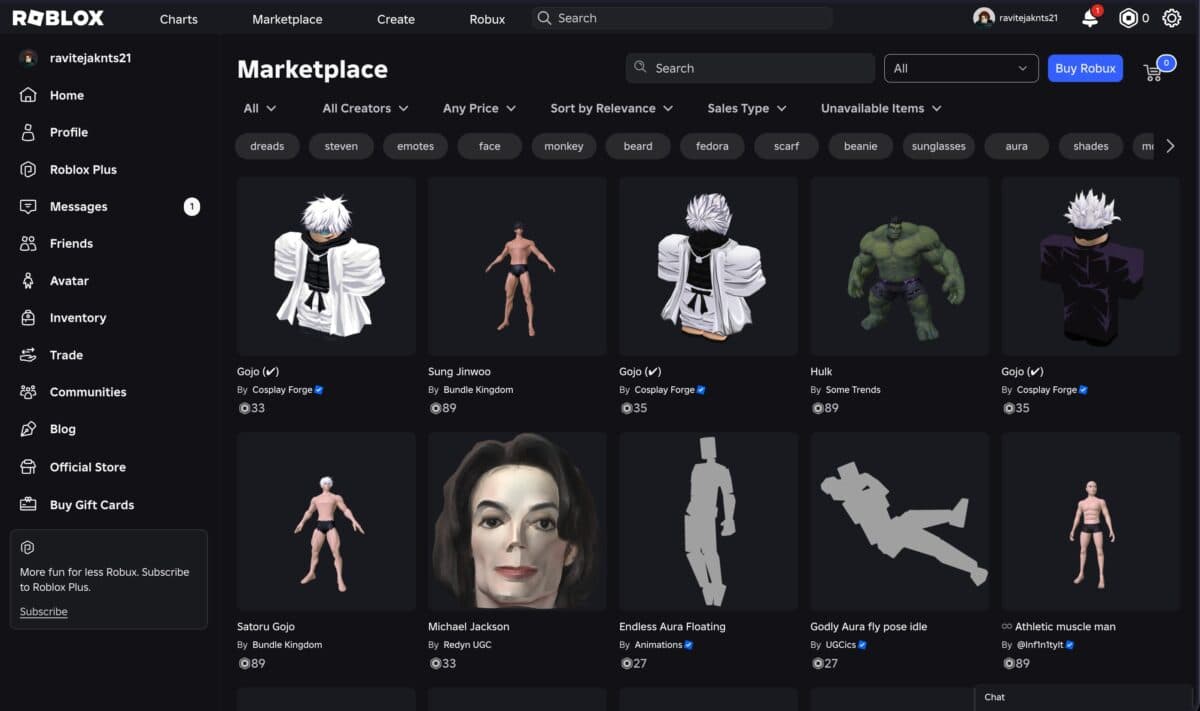Select the dreads tag chip

267,146
